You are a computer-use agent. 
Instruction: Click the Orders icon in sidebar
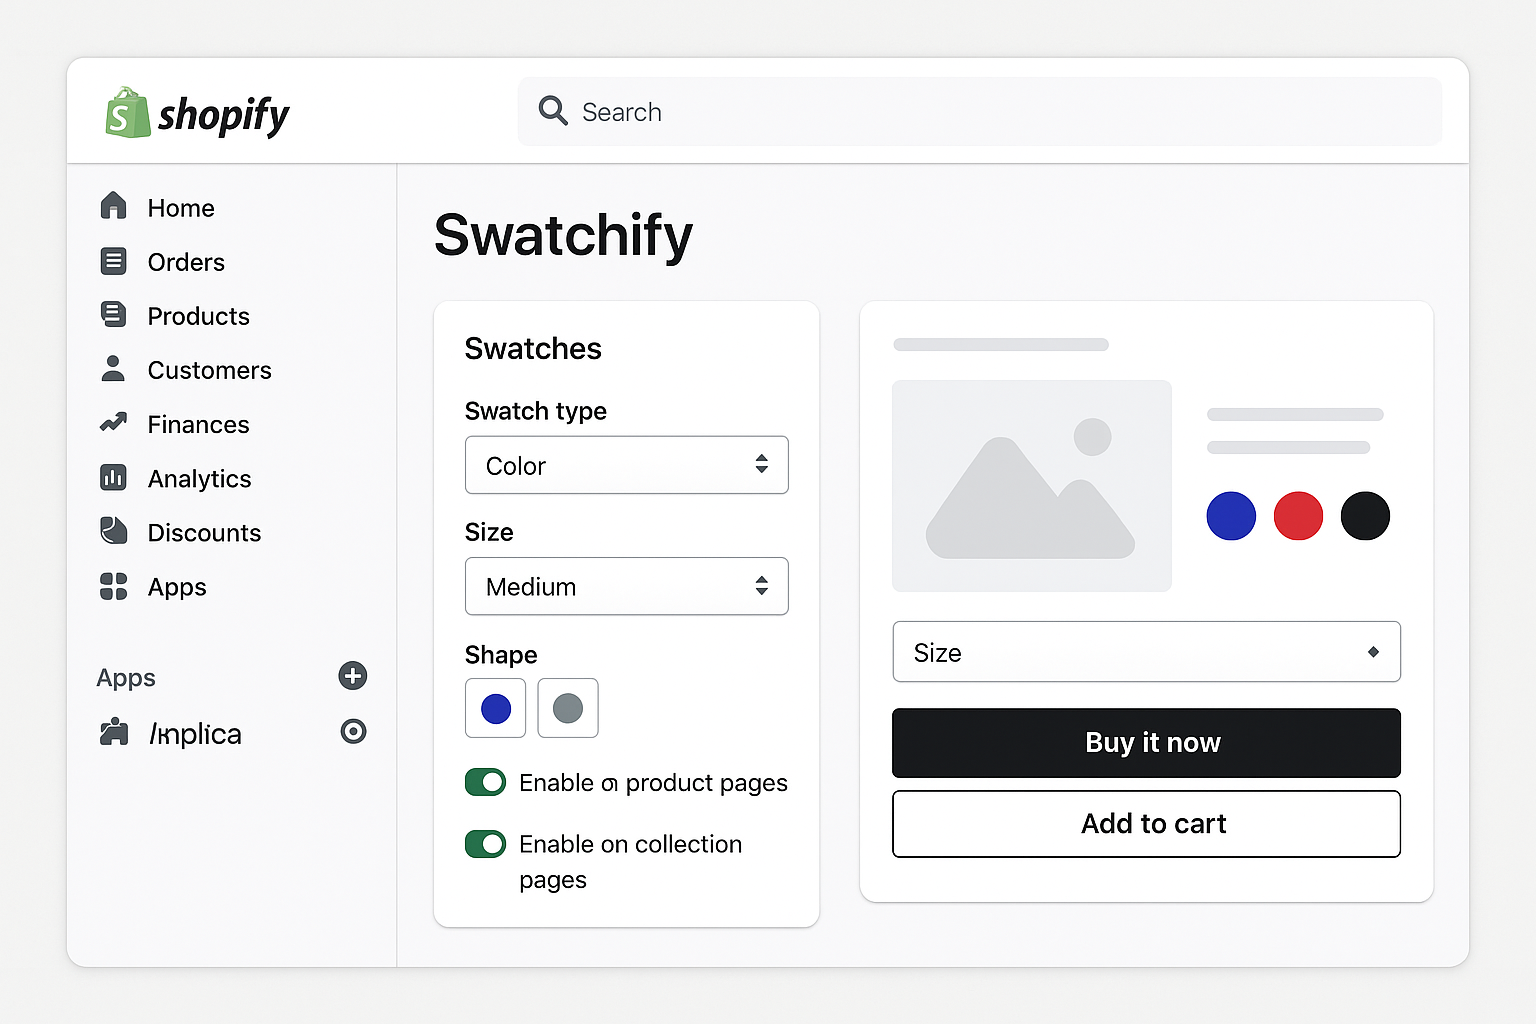pos(114,261)
